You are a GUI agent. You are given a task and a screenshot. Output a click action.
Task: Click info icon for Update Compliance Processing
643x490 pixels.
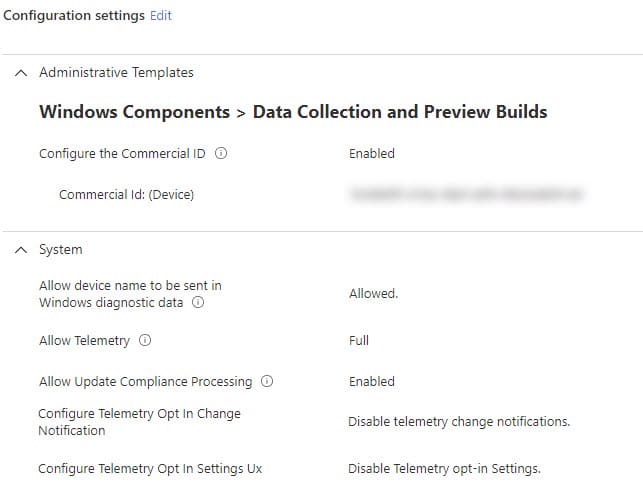(x=267, y=381)
